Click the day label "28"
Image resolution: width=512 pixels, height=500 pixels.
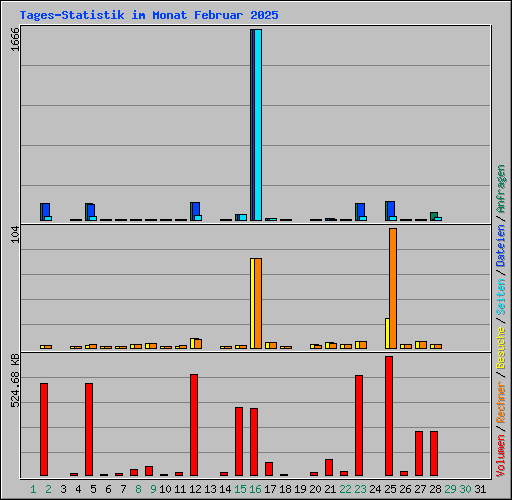(435, 489)
